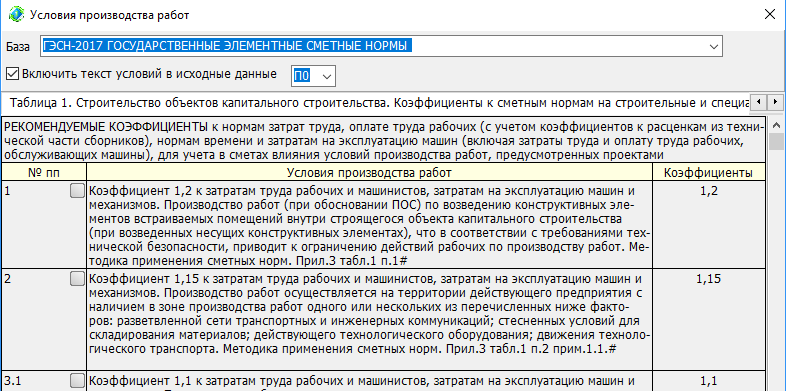Click the База label
Screen dimensions: 786x391
18,47
